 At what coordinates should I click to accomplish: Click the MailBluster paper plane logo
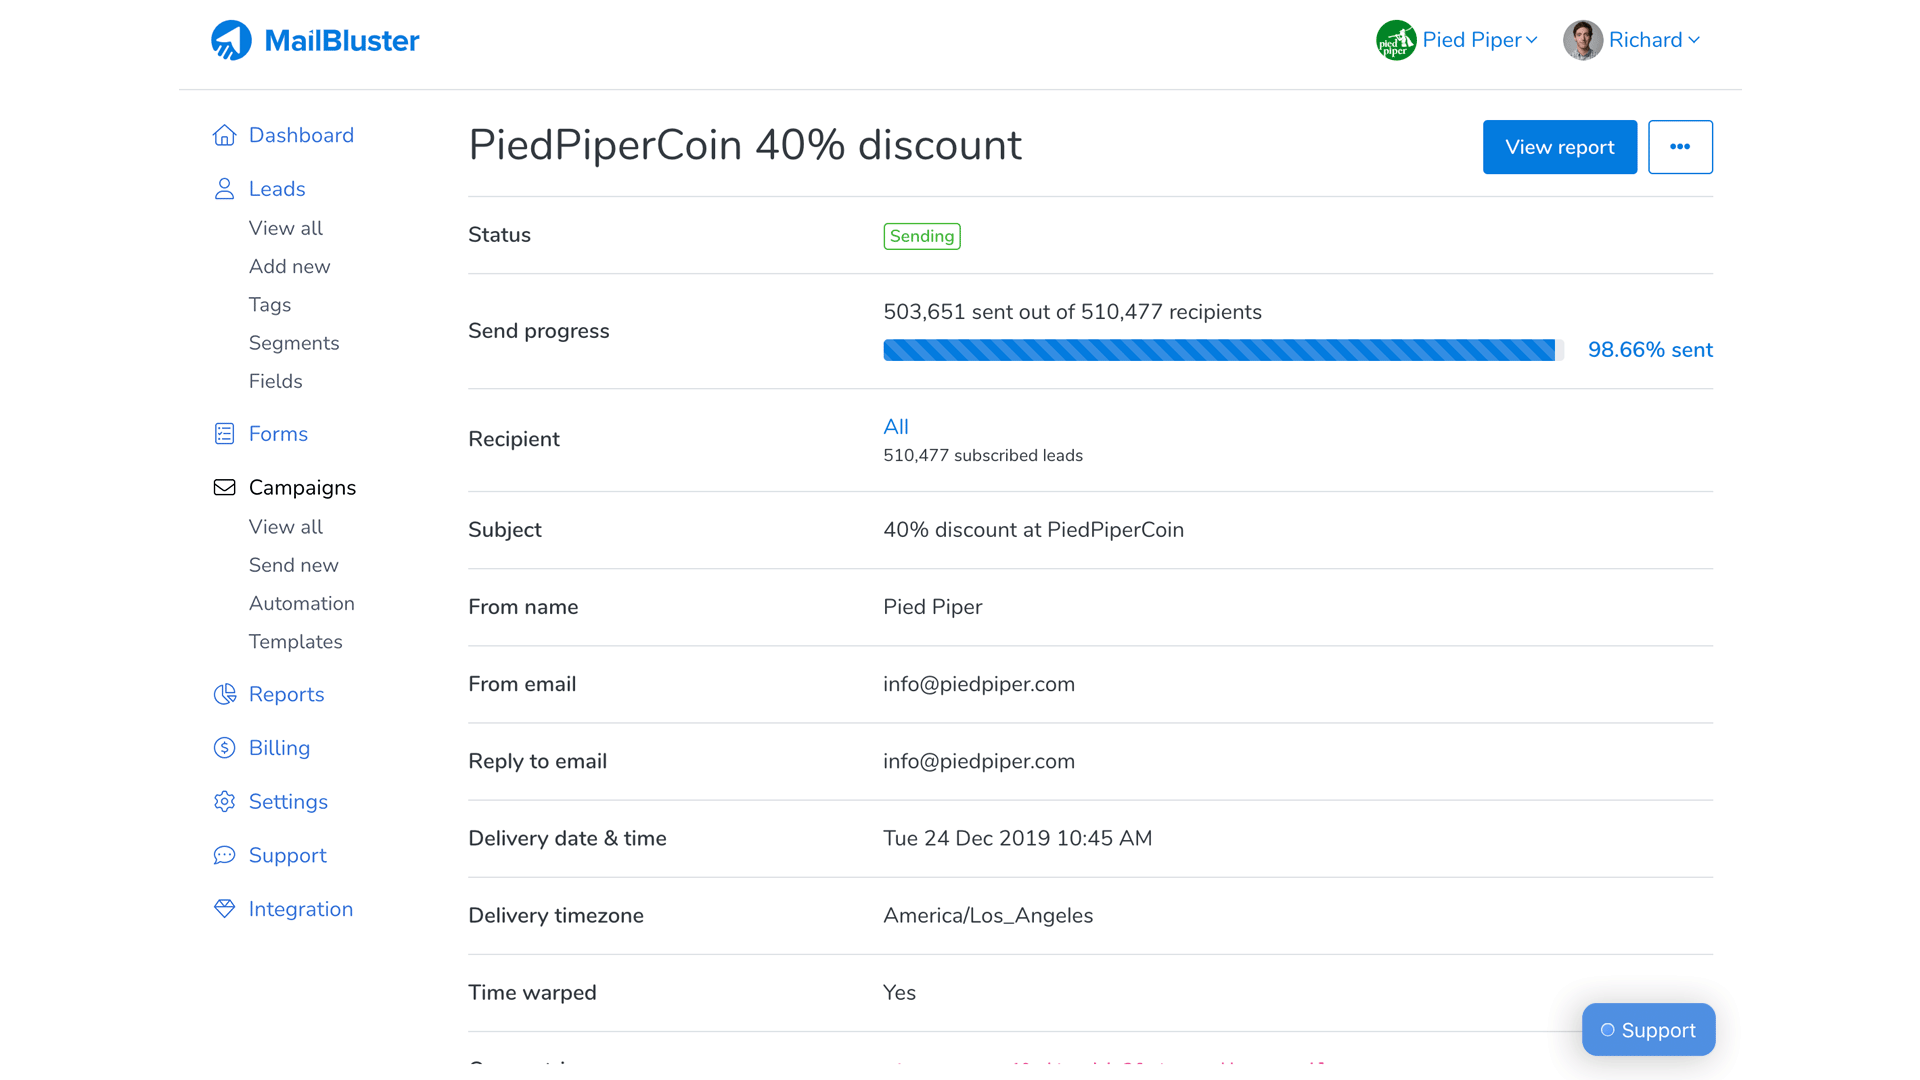click(231, 40)
